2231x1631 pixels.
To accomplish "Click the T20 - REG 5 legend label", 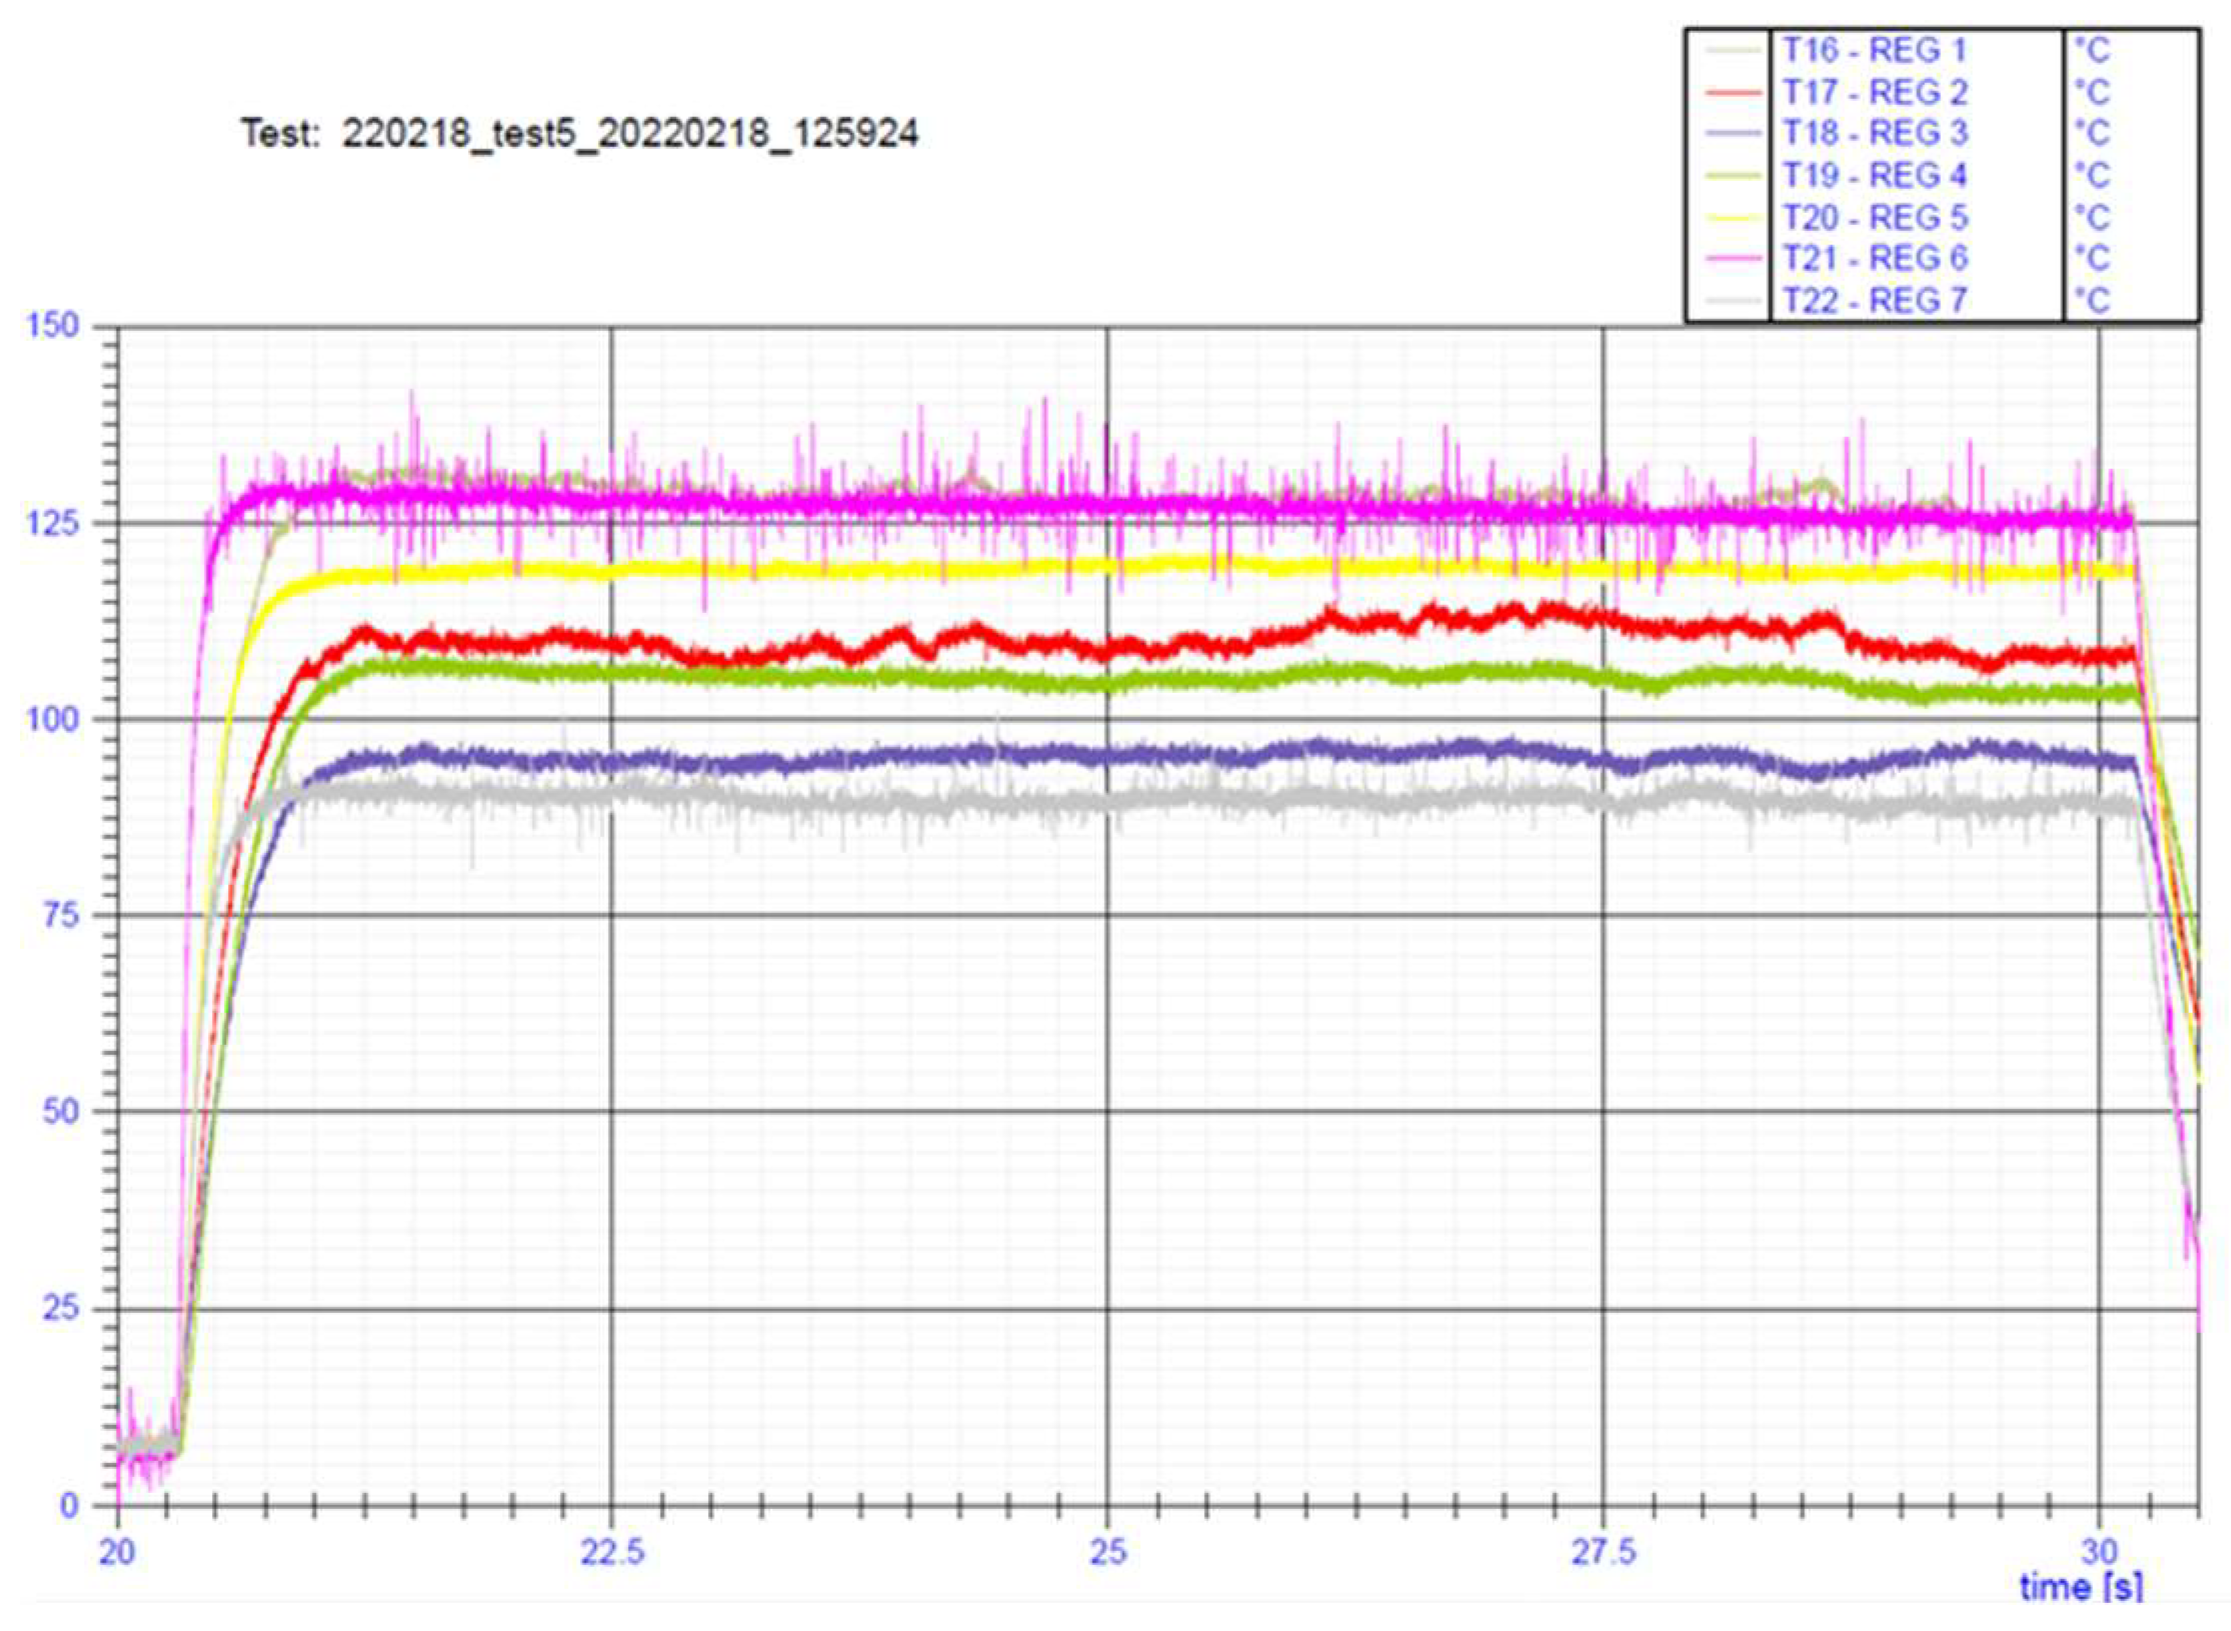I will (x=1874, y=217).
